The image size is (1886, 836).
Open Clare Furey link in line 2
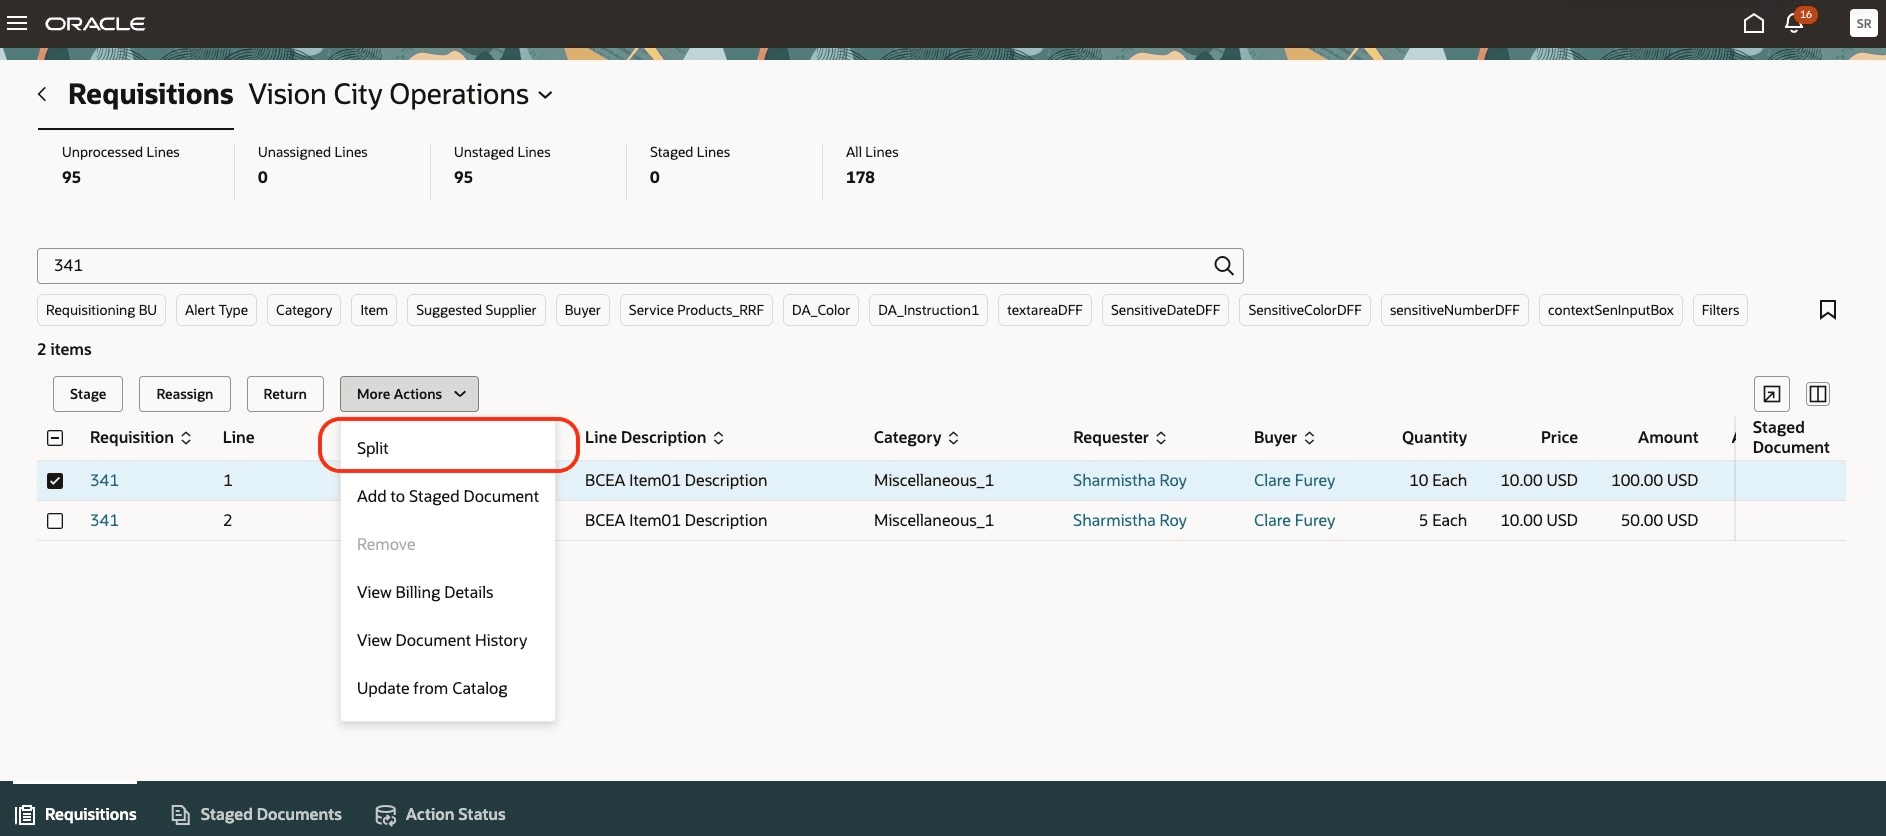coord(1294,521)
